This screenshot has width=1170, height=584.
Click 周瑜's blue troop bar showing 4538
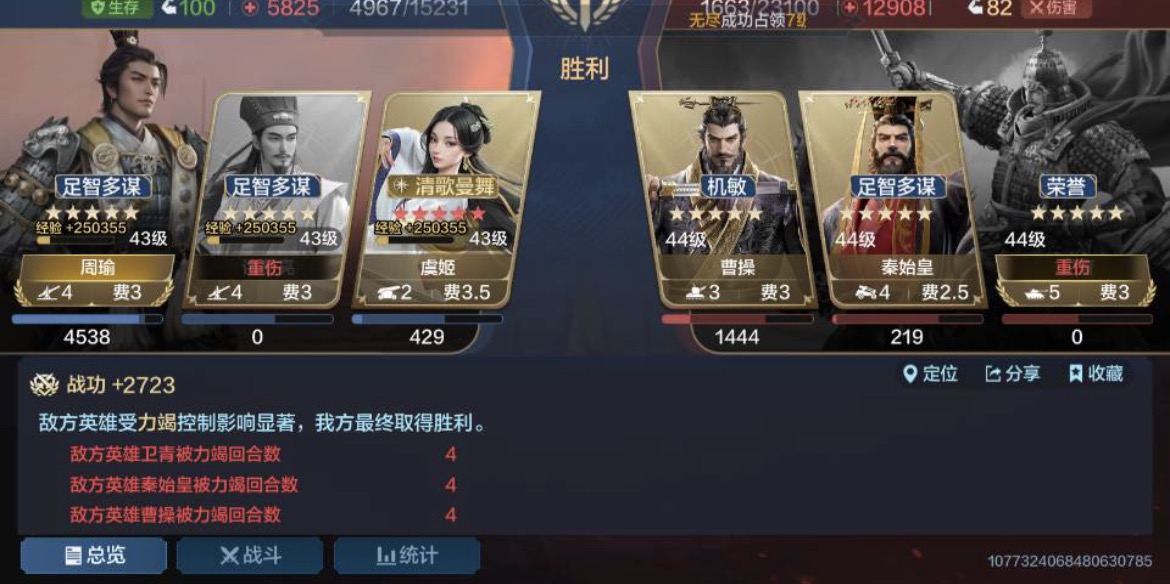point(87,318)
